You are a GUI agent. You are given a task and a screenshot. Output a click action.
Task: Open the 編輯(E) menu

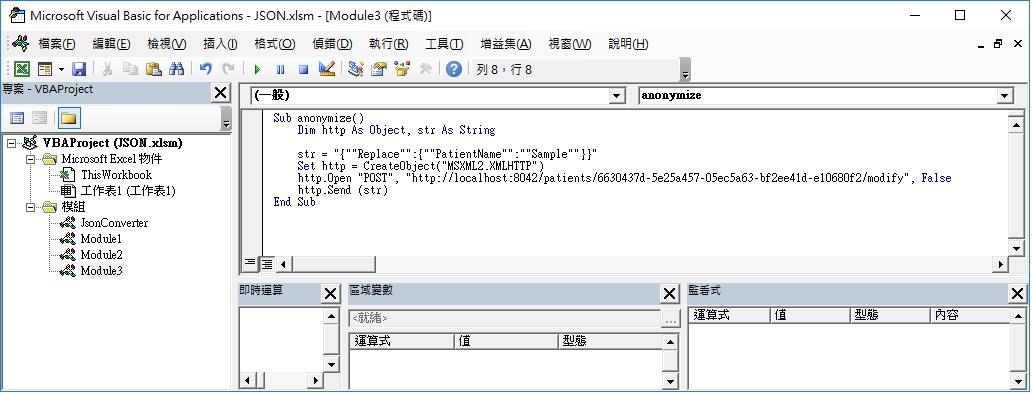click(111, 44)
